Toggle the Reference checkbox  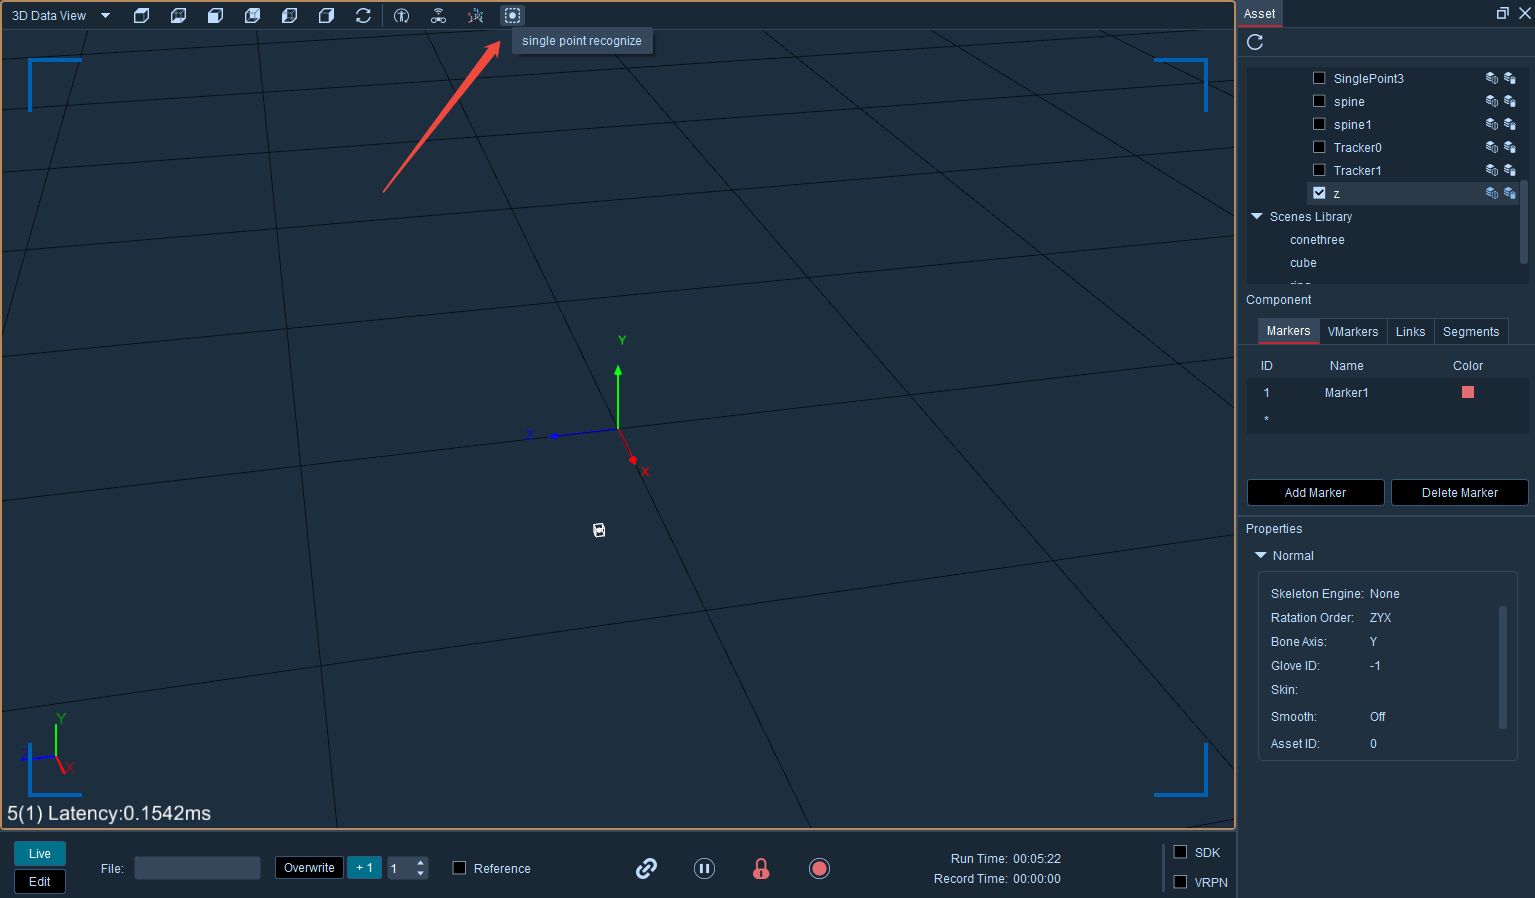[459, 868]
